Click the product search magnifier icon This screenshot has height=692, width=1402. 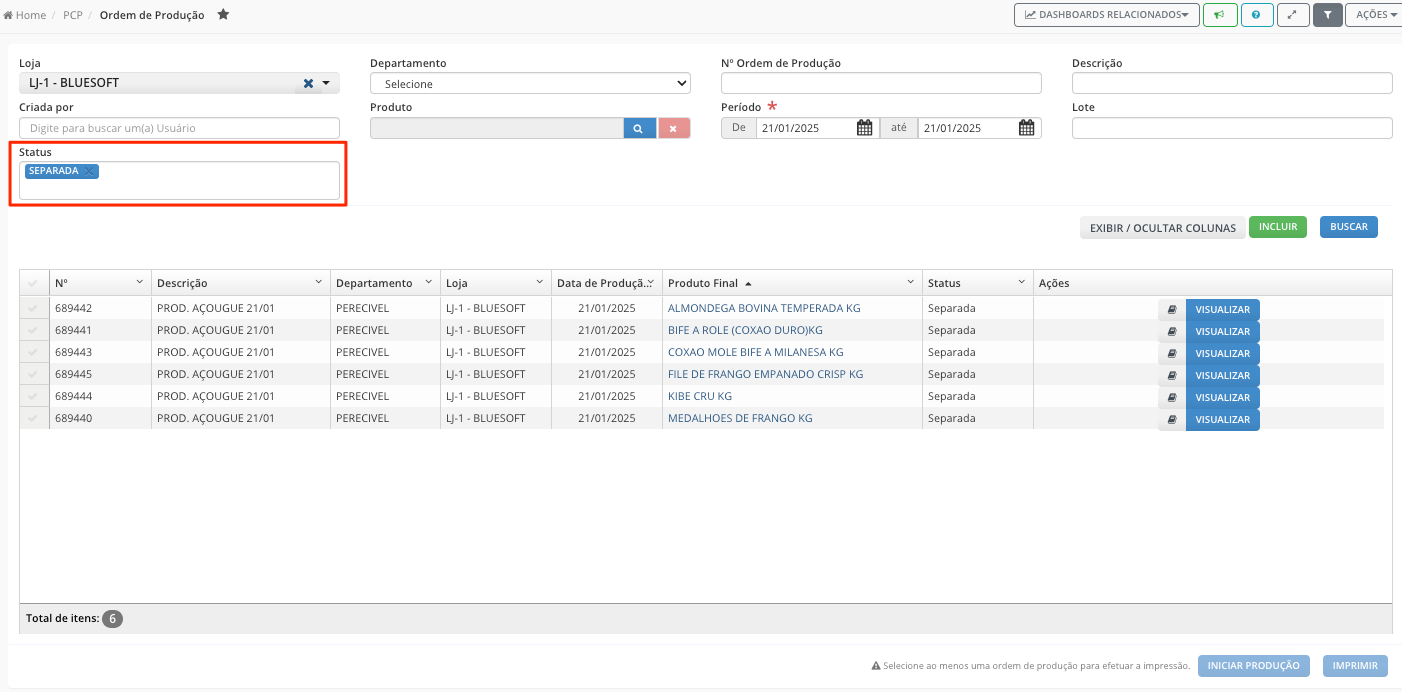coord(640,128)
